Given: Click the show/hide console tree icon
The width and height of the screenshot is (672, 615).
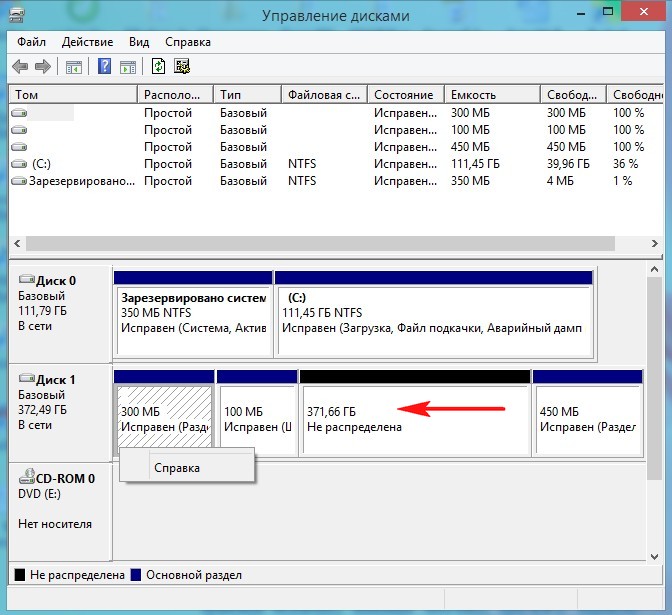Looking at the screenshot, I should 73,67.
